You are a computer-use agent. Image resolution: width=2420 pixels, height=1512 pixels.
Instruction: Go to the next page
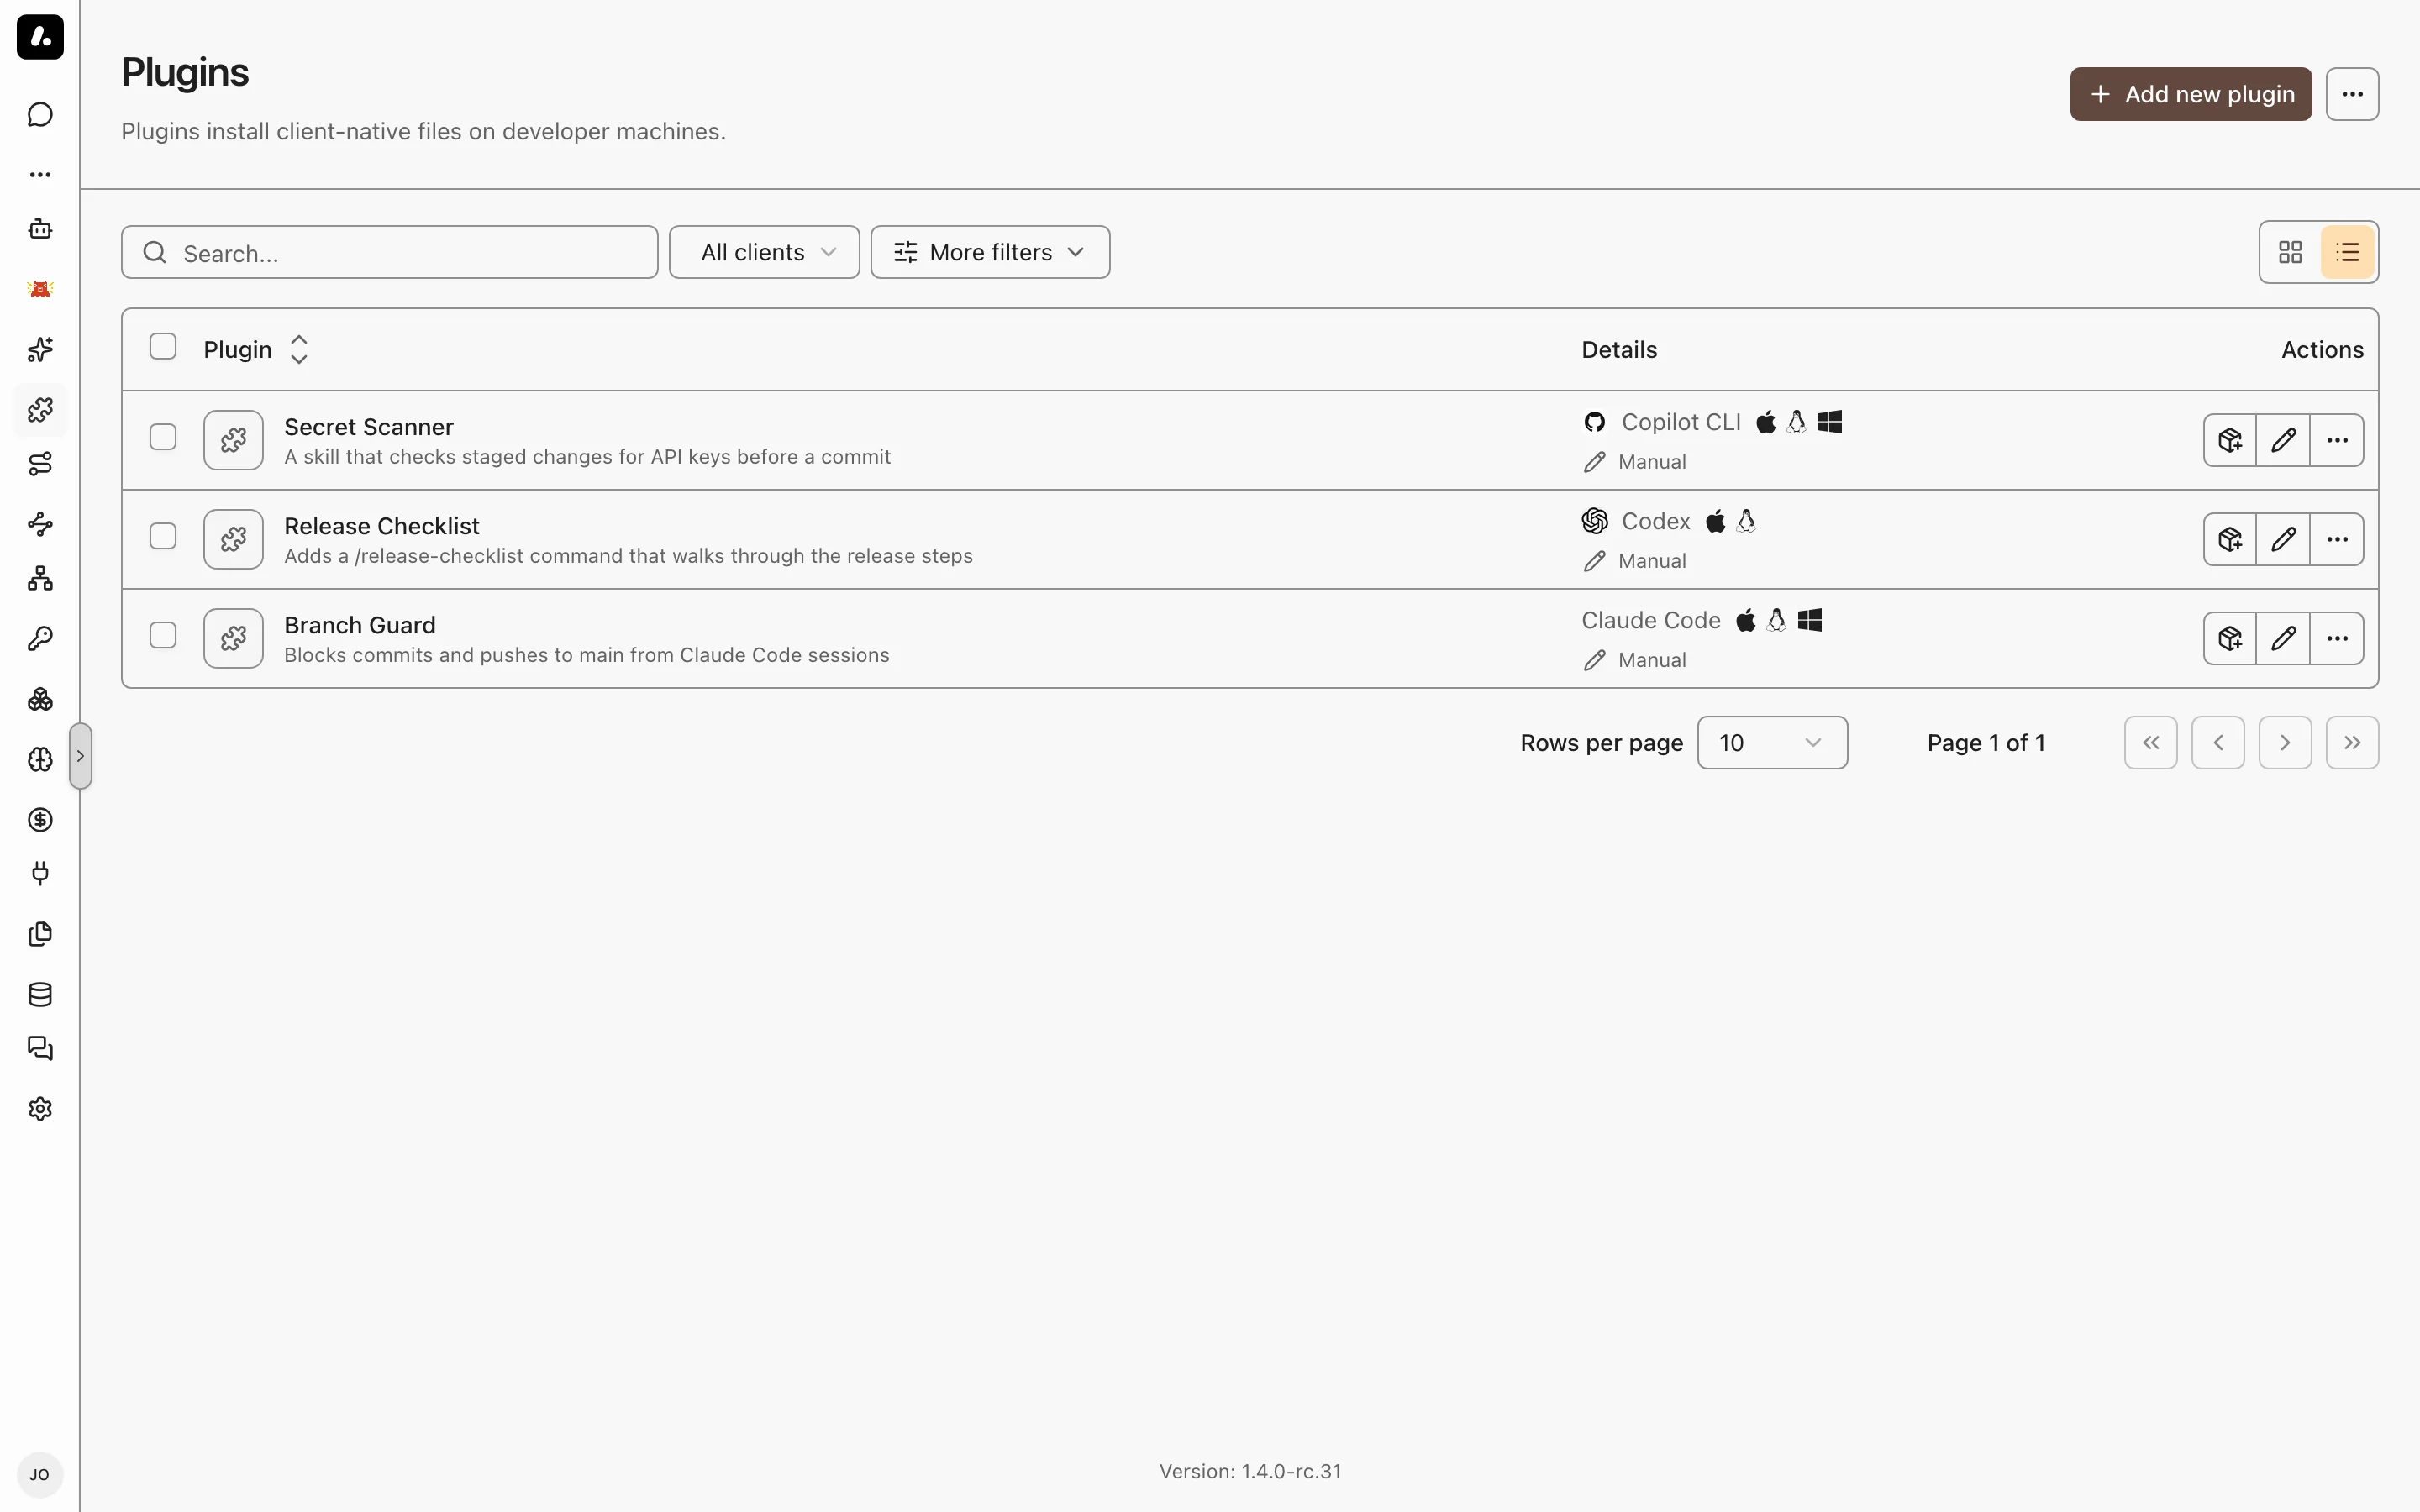(2285, 742)
